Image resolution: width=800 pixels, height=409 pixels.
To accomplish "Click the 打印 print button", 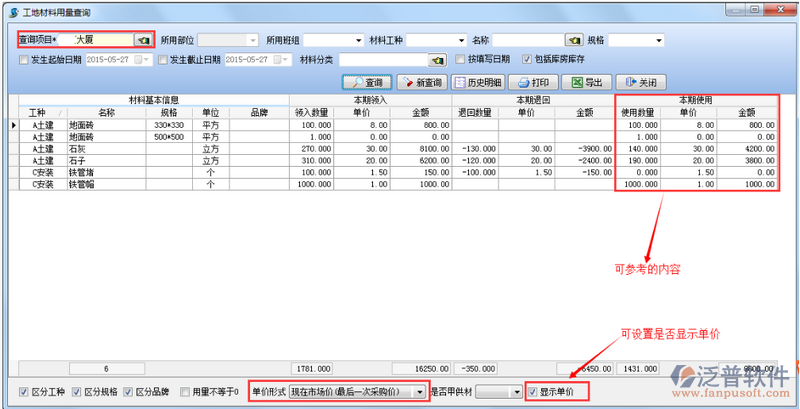I will 532,83.
